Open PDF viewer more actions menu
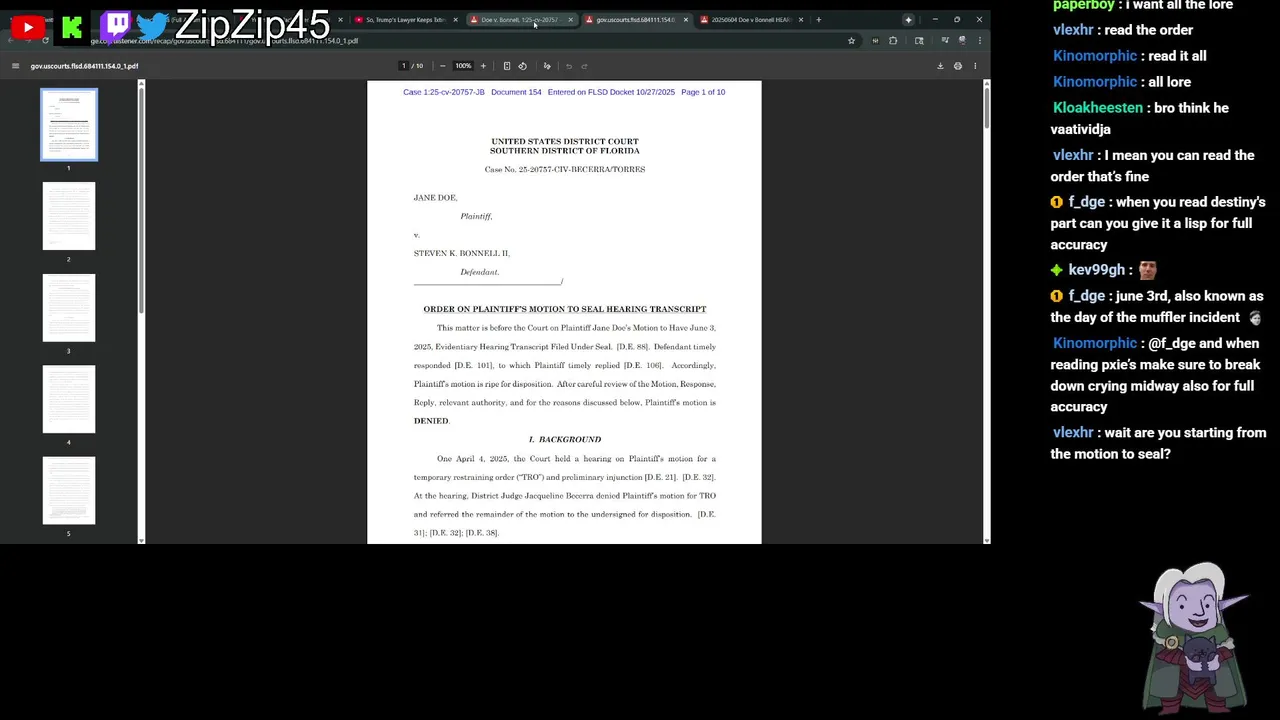 [975, 66]
